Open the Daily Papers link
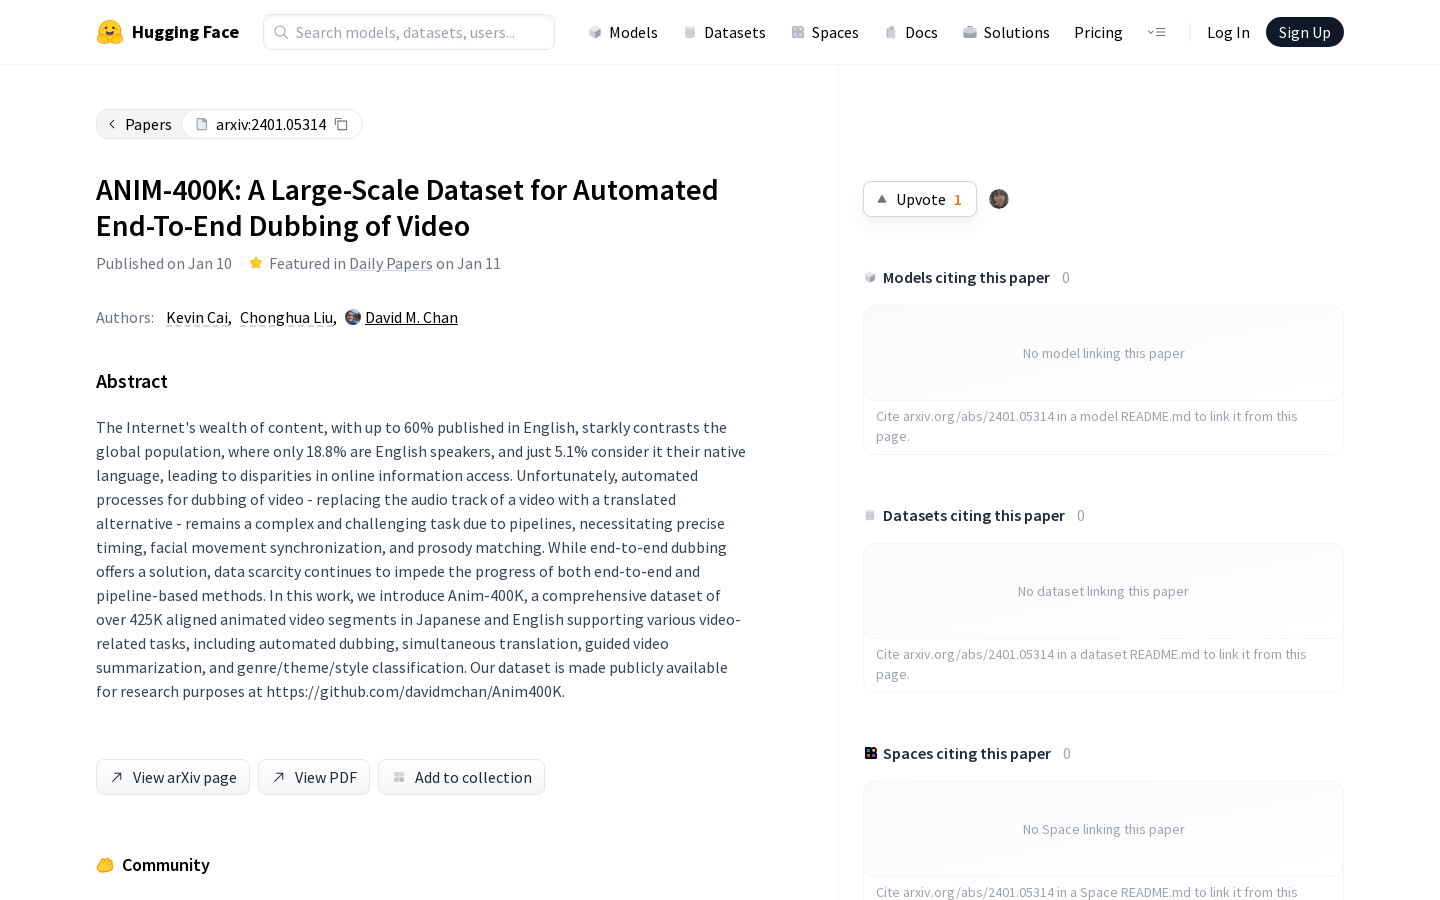This screenshot has width=1440, height=900. 391,263
